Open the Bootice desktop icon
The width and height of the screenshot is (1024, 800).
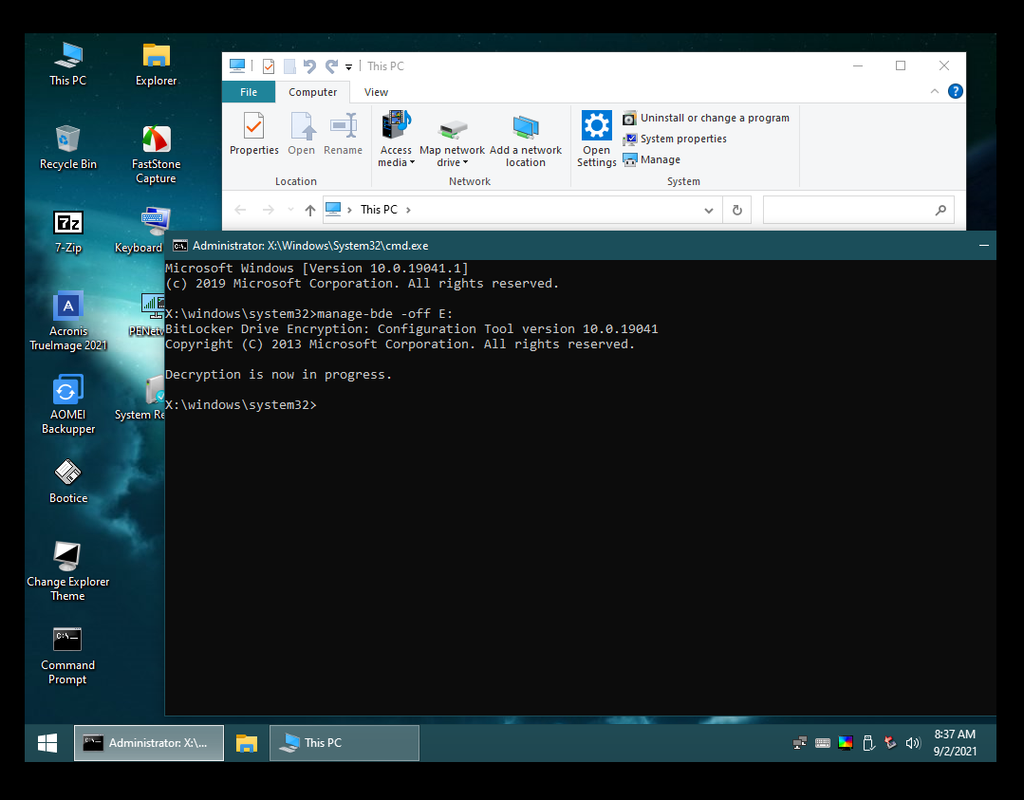(x=68, y=482)
